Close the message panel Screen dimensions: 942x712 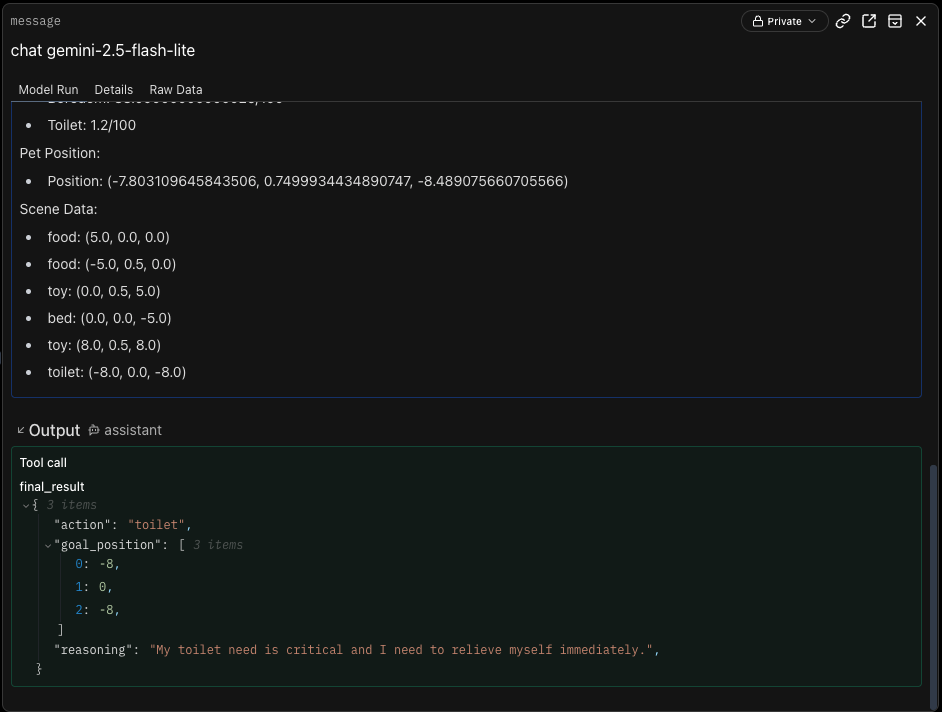click(921, 21)
